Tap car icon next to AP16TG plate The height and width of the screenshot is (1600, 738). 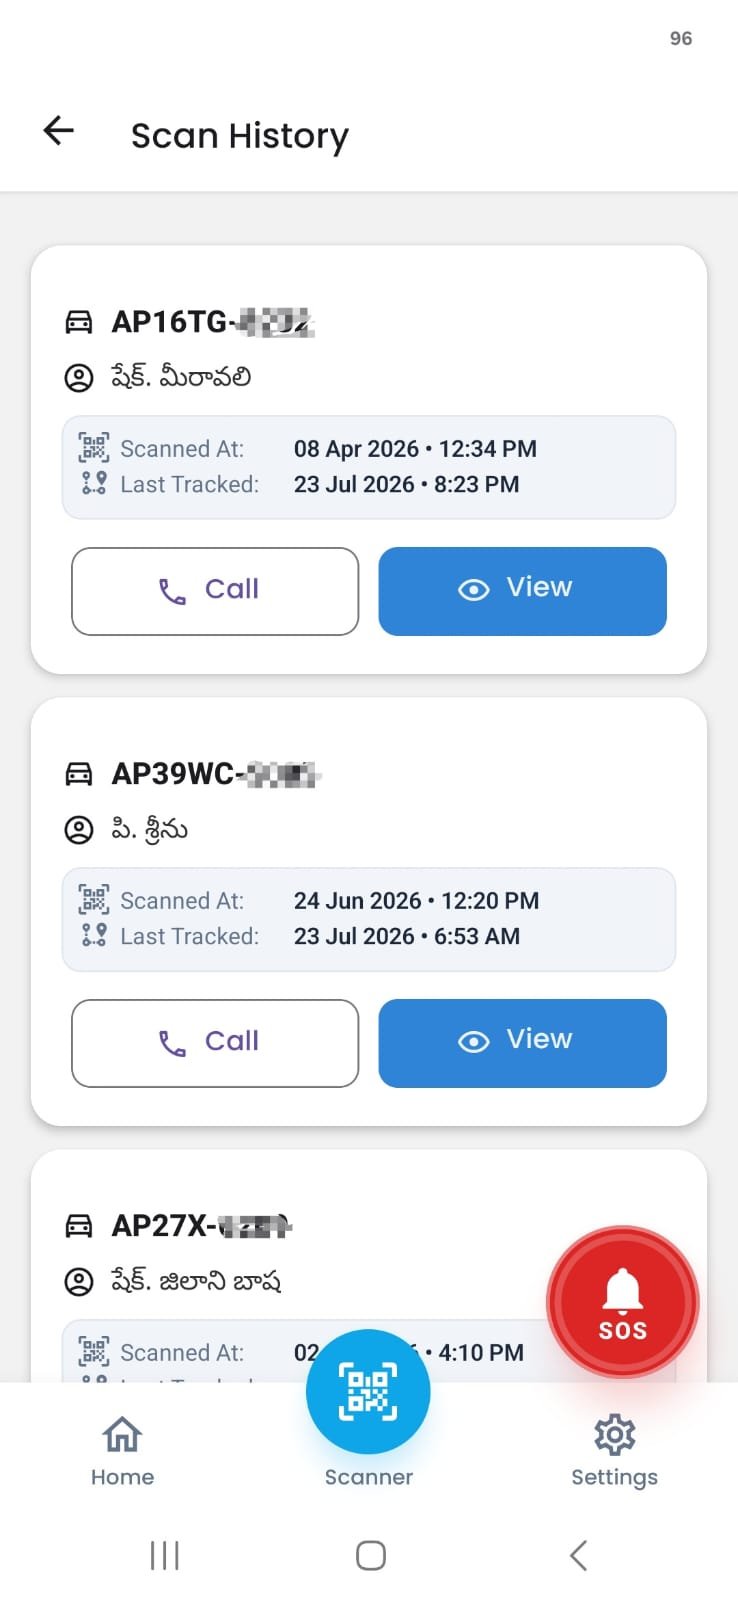[79, 322]
